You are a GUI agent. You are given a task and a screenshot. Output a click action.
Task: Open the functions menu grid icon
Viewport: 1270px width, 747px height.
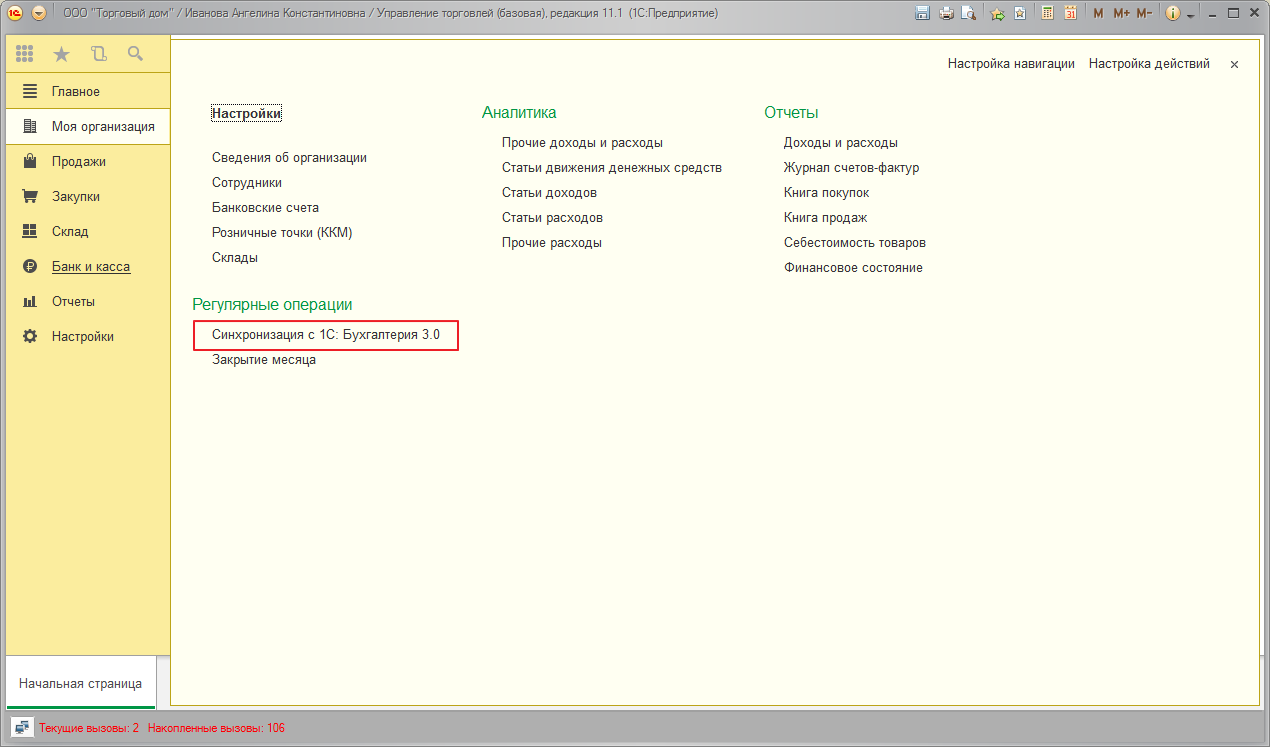tap(25, 54)
